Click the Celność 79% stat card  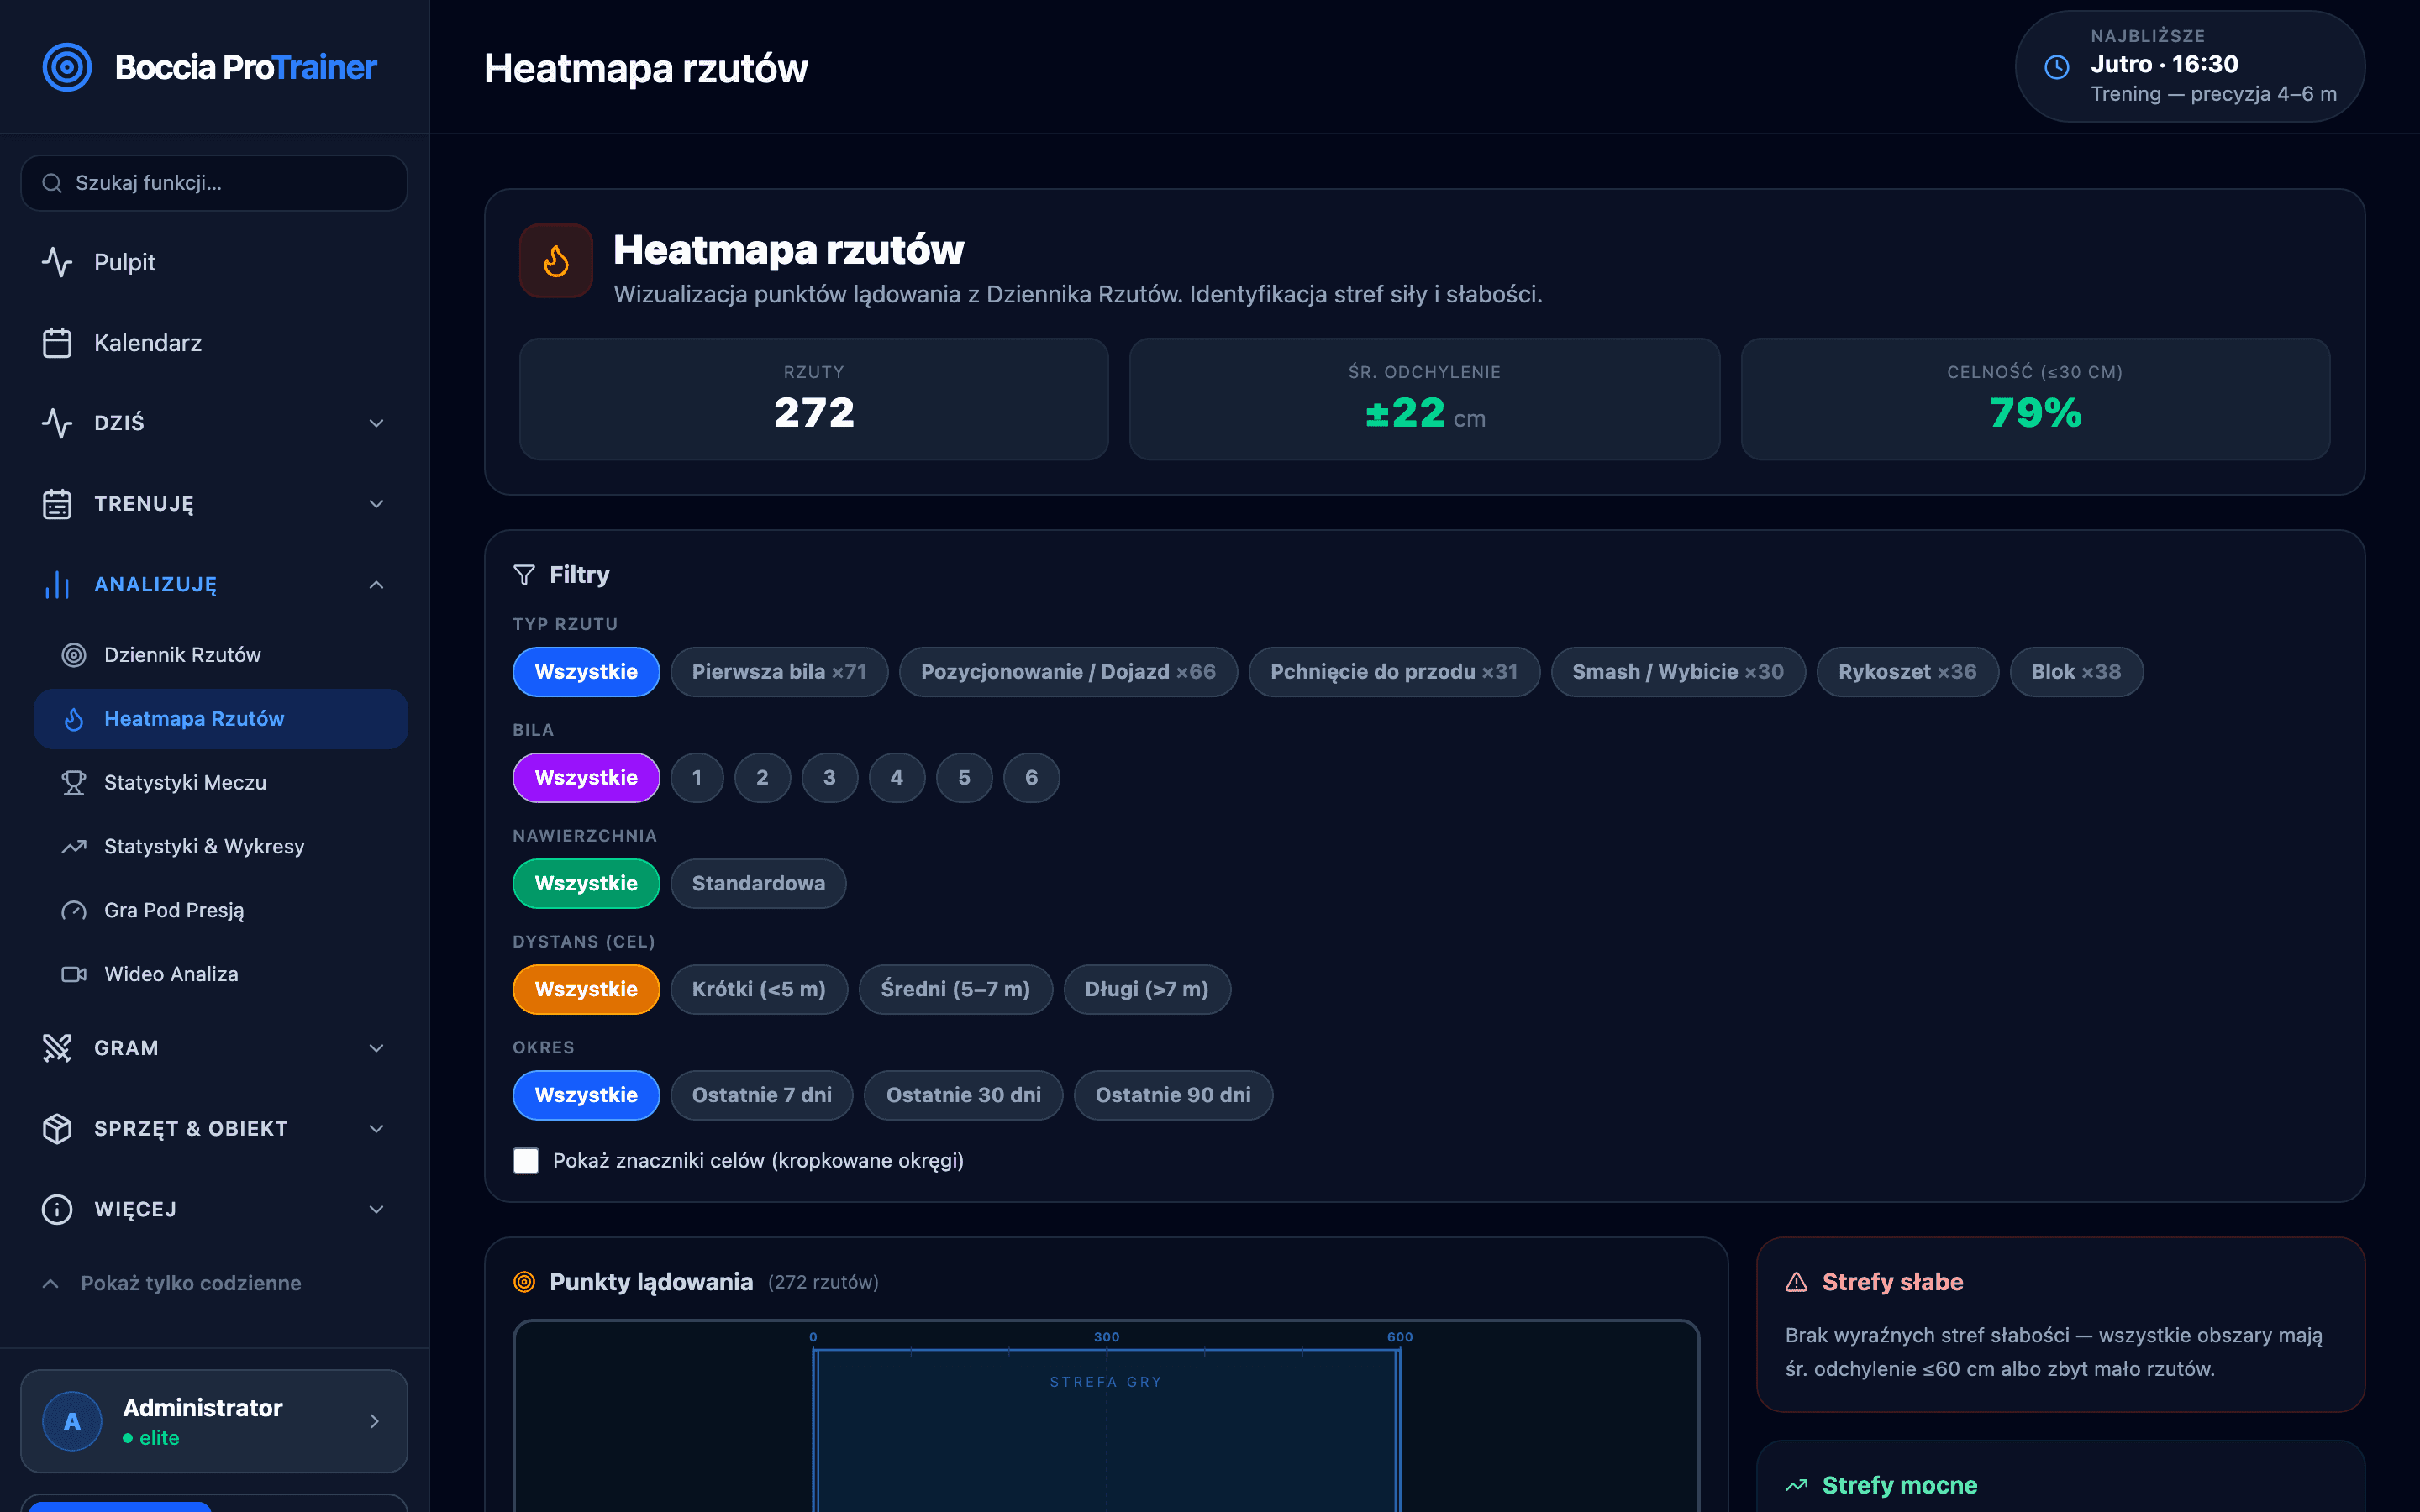[2035, 399]
